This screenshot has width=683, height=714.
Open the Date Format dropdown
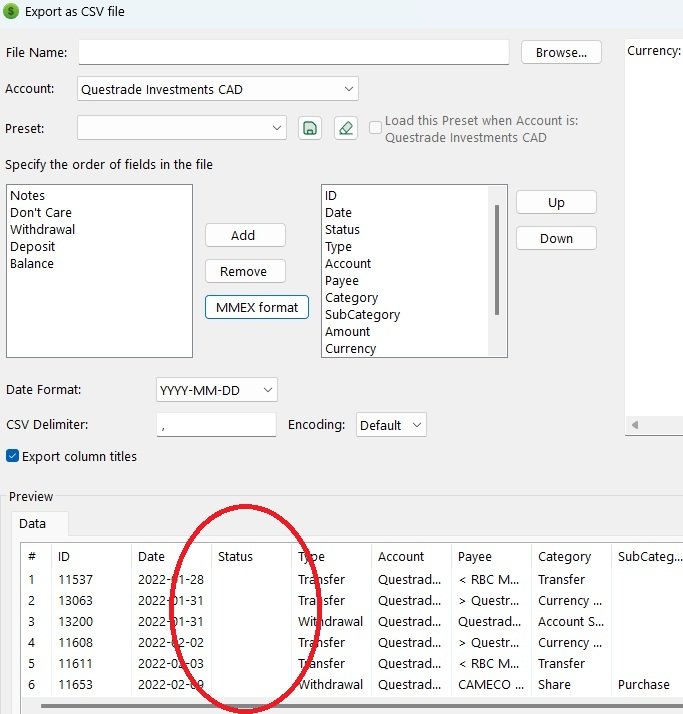coord(217,390)
